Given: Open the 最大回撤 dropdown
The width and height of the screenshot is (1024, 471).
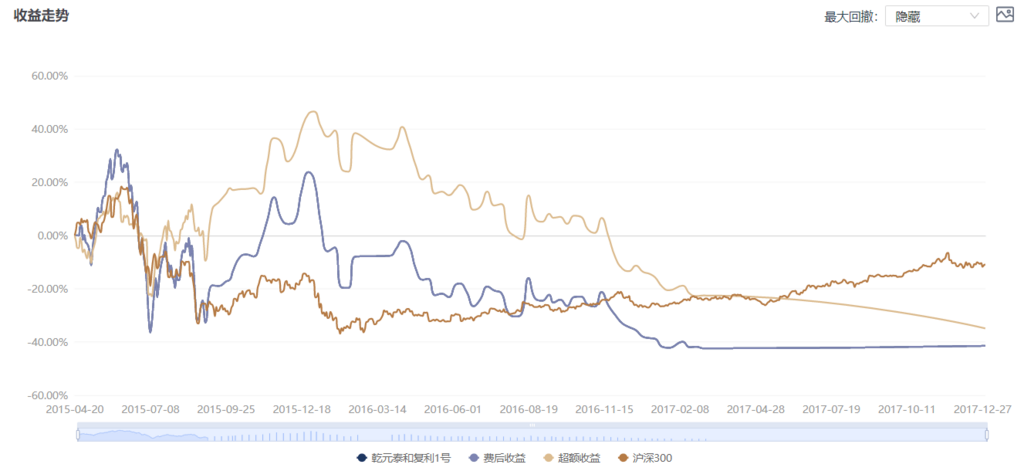Looking at the screenshot, I should click(x=936, y=17).
